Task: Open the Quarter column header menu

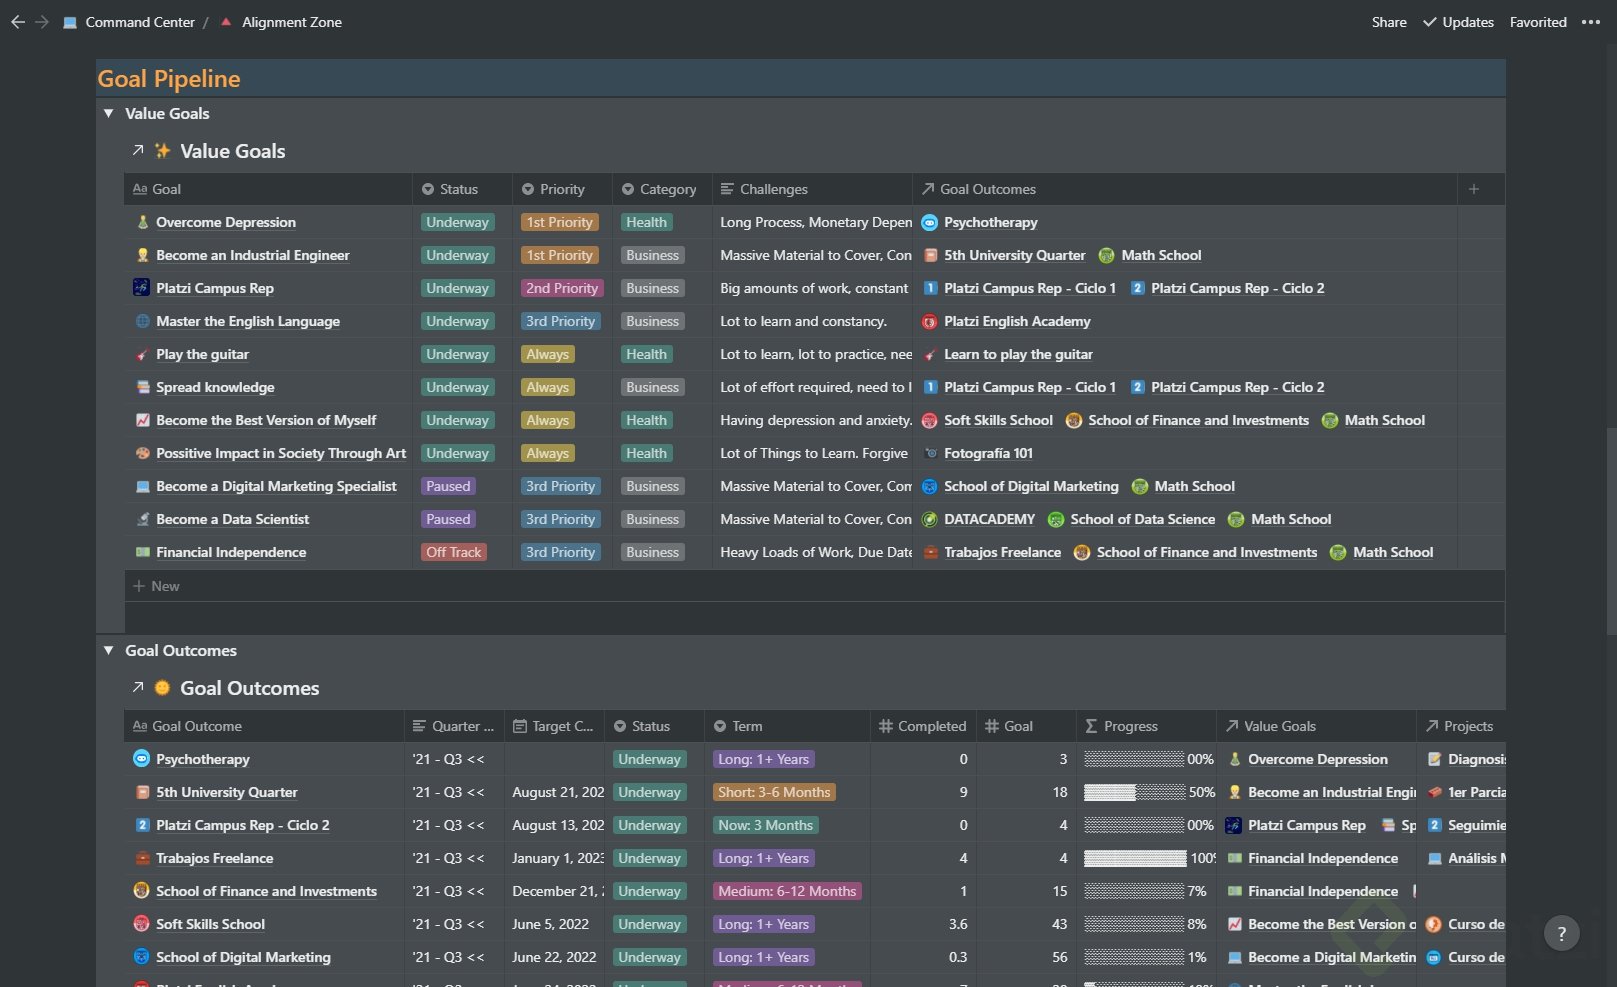Action: (x=454, y=726)
